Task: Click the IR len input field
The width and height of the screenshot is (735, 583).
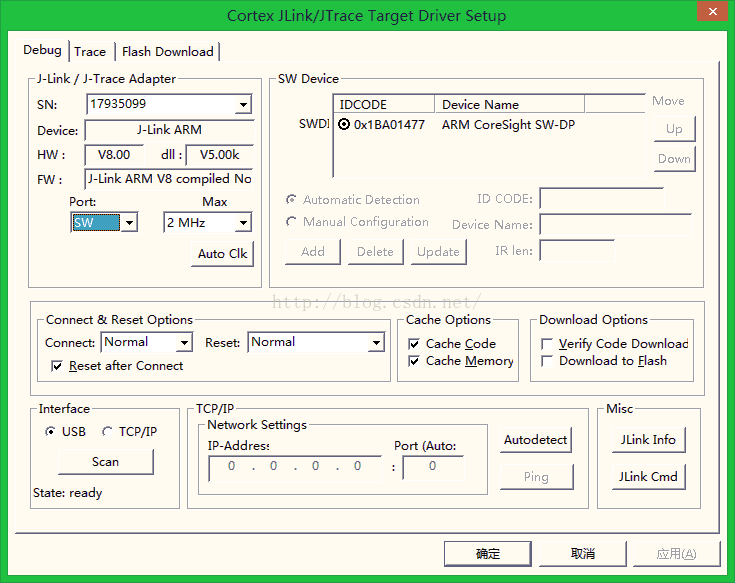Action: pyautogui.click(x=577, y=250)
